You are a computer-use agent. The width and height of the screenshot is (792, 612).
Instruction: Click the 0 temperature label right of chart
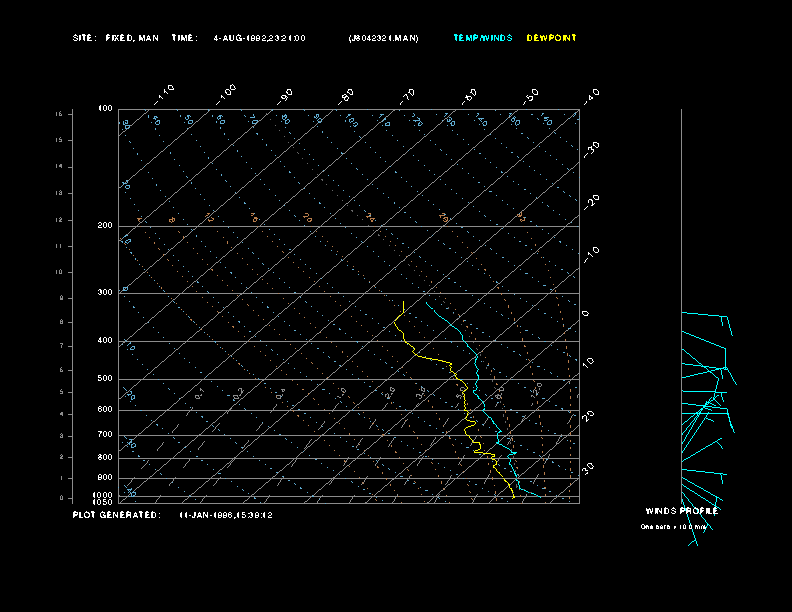point(585,314)
